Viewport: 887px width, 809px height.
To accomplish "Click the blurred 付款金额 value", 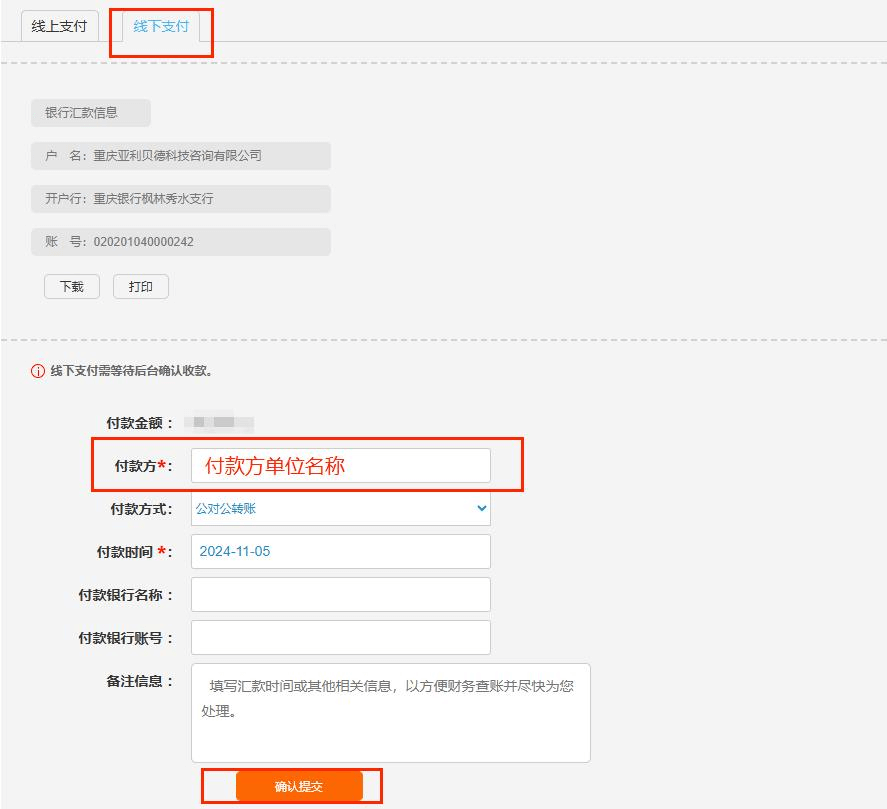I will [223, 423].
